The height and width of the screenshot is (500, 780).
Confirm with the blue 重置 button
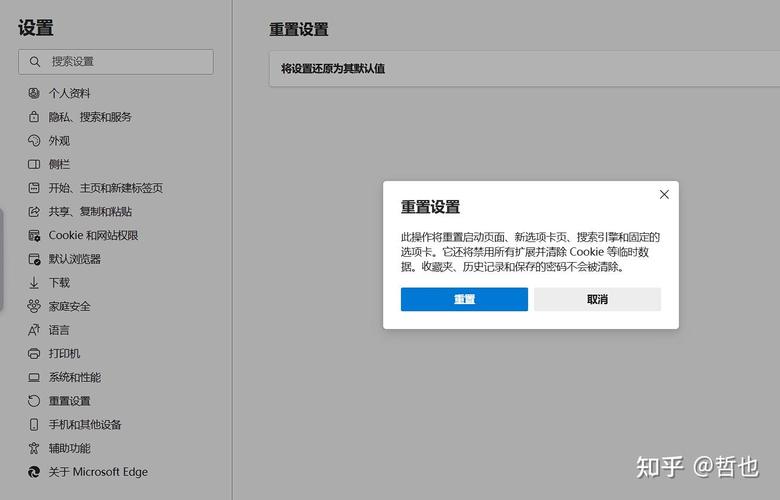pos(464,299)
